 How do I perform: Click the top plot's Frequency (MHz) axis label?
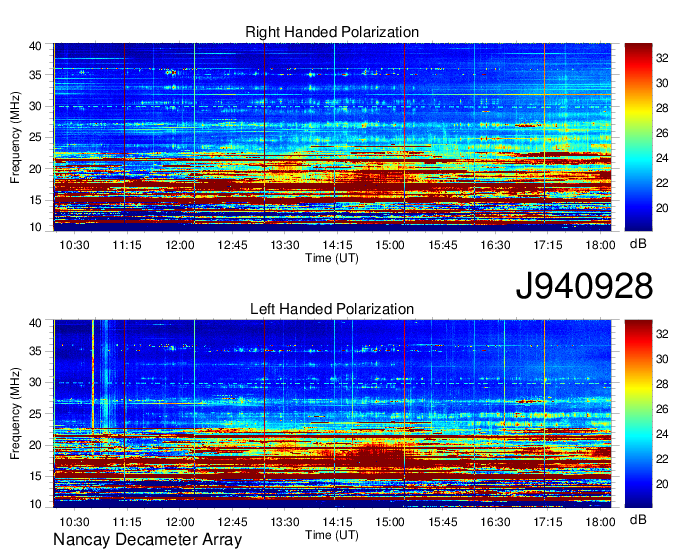(15, 137)
